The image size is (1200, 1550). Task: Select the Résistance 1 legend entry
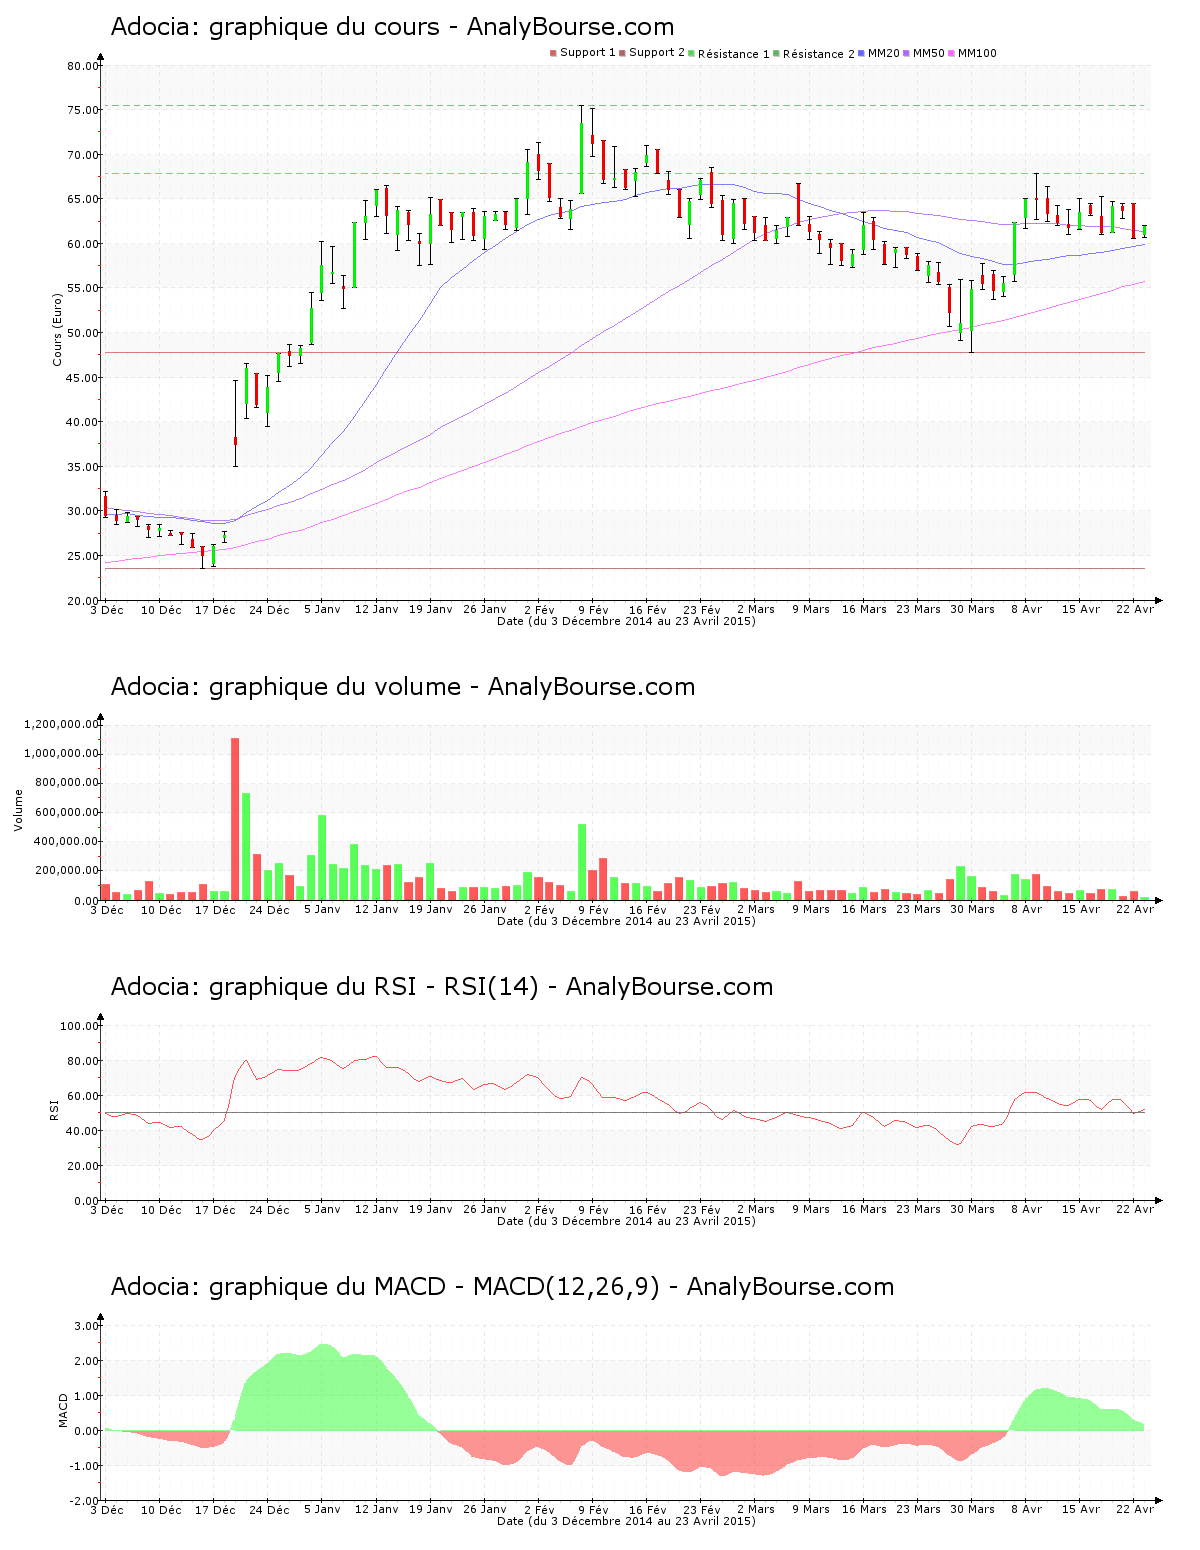pyautogui.click(x=729, y=53)
